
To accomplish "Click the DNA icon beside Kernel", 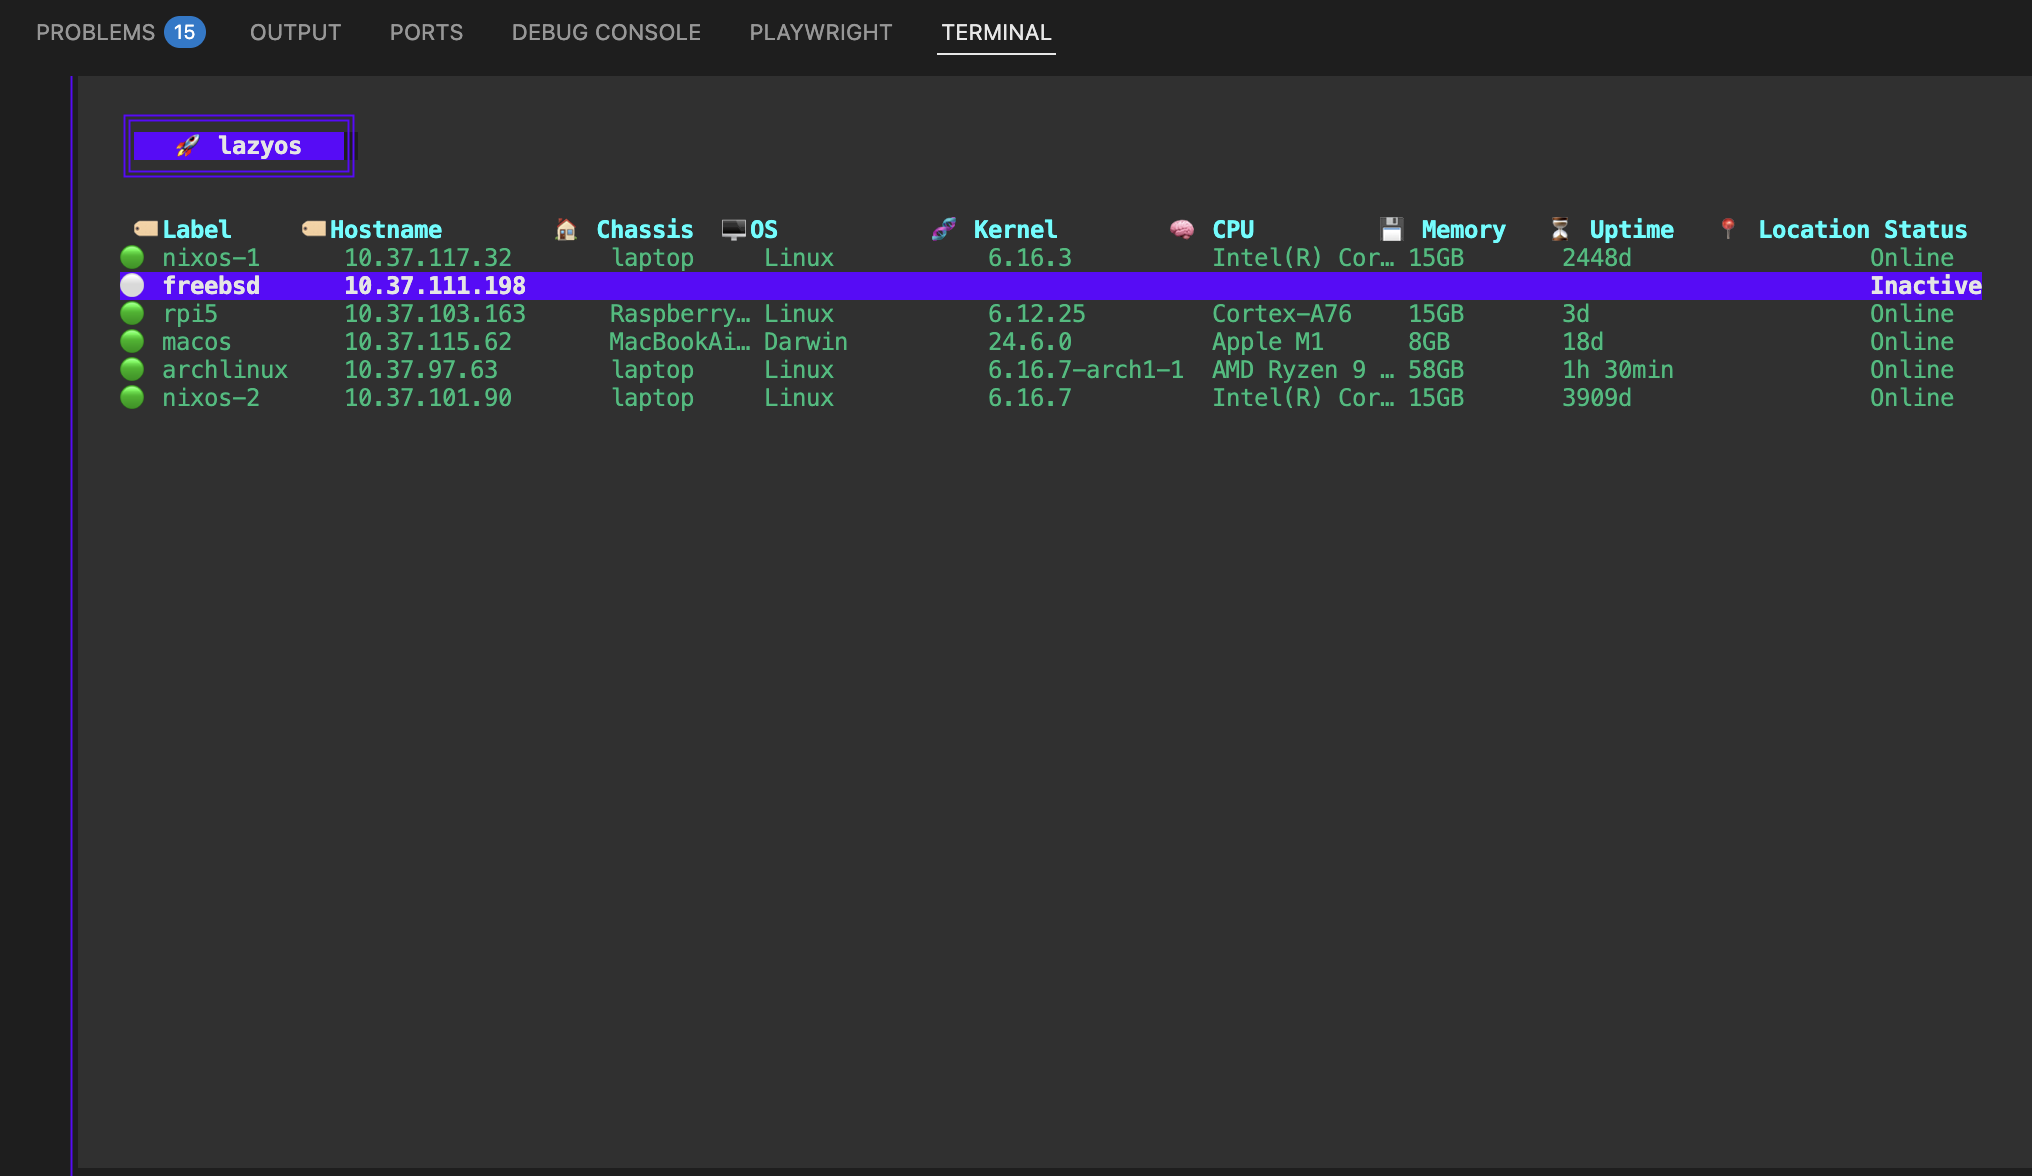I will tap(944, 230).
